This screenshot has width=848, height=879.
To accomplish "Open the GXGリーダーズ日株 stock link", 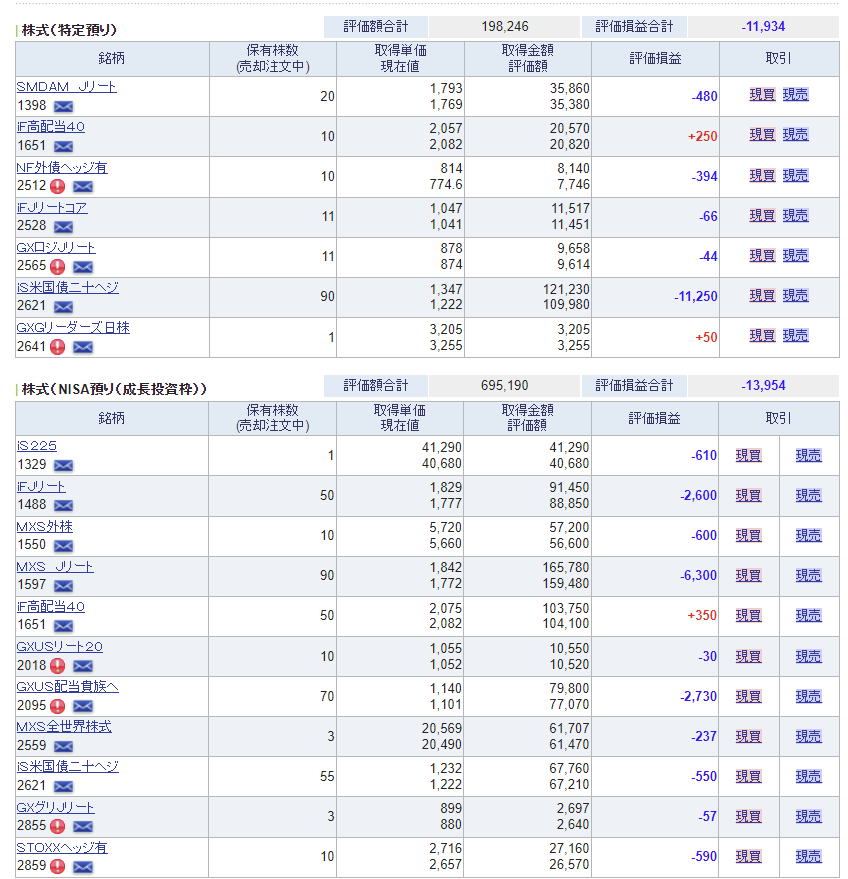I will [x=73, y=327].
